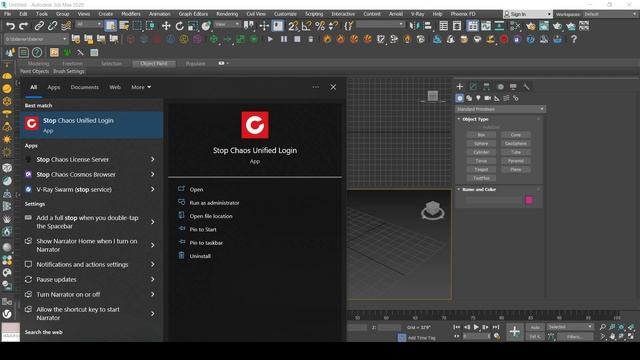Open the Hierarchy panel icon

(486, 87)
